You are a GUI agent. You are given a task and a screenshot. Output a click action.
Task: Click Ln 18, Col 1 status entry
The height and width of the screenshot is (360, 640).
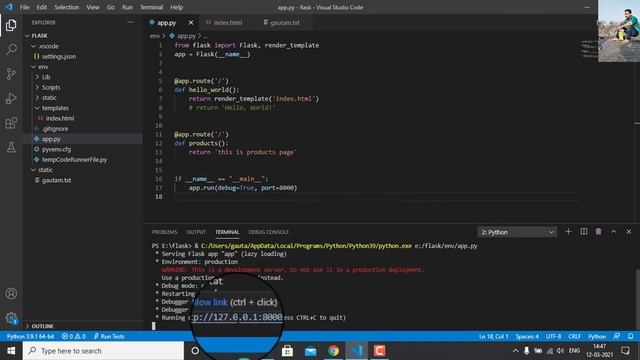[x=493, y=336]
